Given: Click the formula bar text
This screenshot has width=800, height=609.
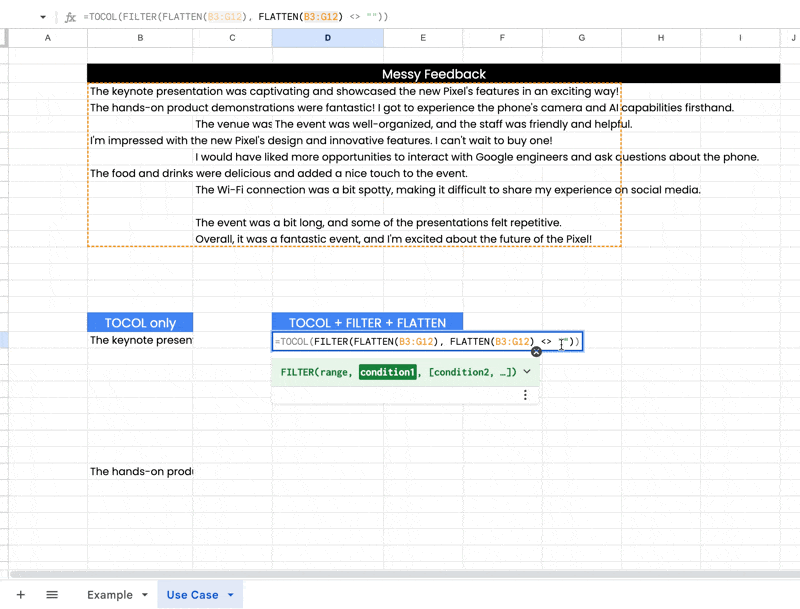Looking at the screenshot, I should (235, 17).
